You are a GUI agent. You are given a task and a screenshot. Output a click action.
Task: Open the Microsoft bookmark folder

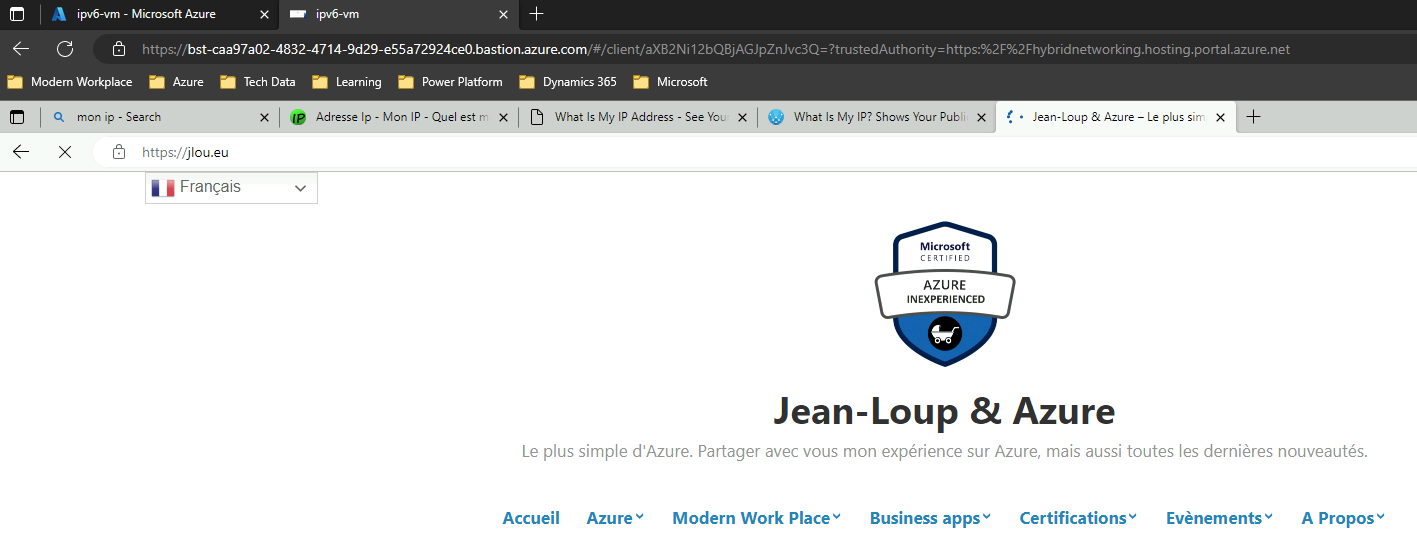click(670, 82)
